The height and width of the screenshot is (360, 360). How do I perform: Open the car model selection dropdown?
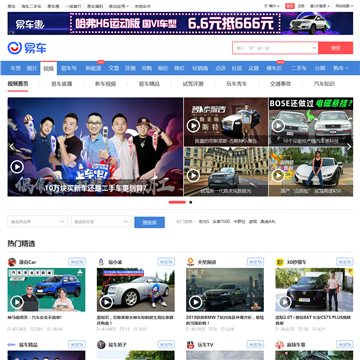(101, 221)
